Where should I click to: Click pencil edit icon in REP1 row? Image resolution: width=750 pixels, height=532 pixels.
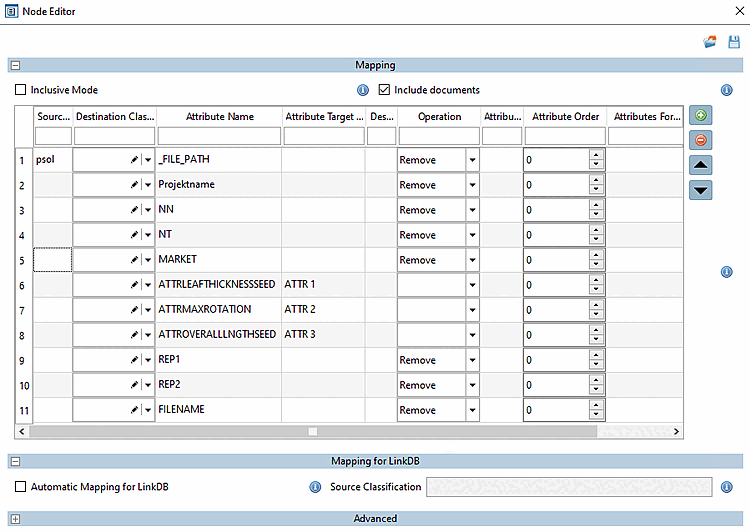pyautogui.click(x=134, y=360)
